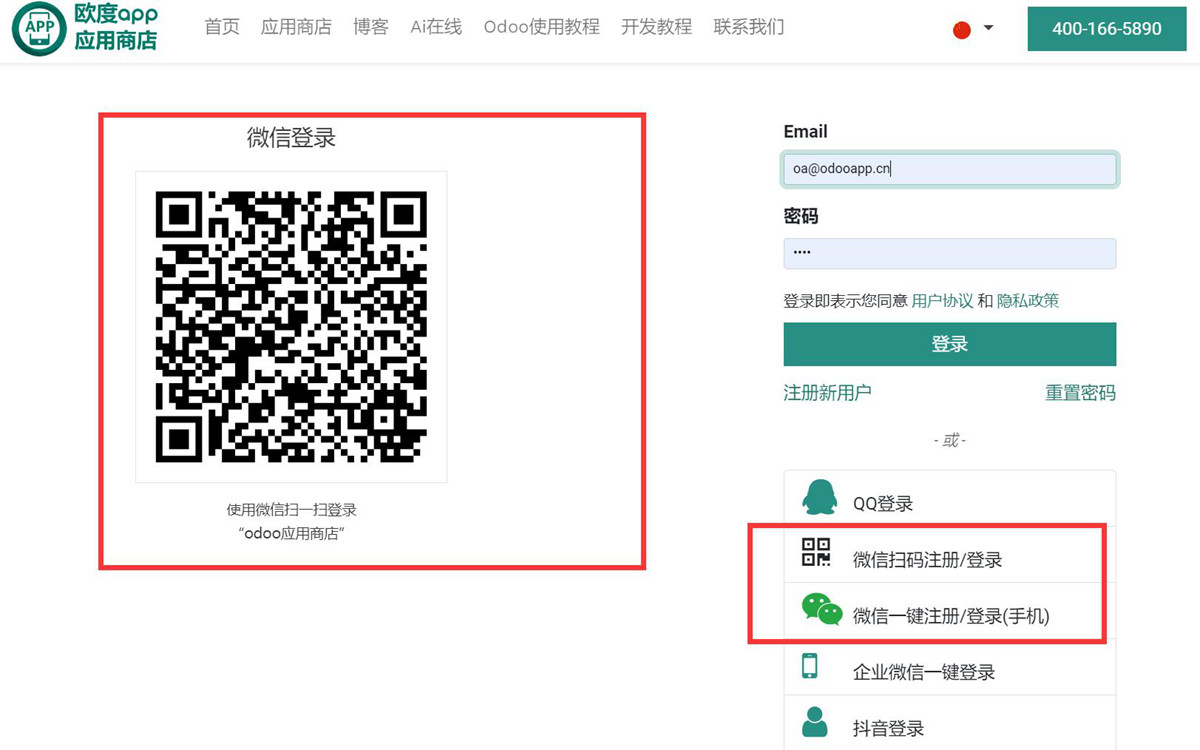Click 注册新用户 link
Image resolution: width=1200 pixels, height=750 pixels.
(x=827, y=393)
